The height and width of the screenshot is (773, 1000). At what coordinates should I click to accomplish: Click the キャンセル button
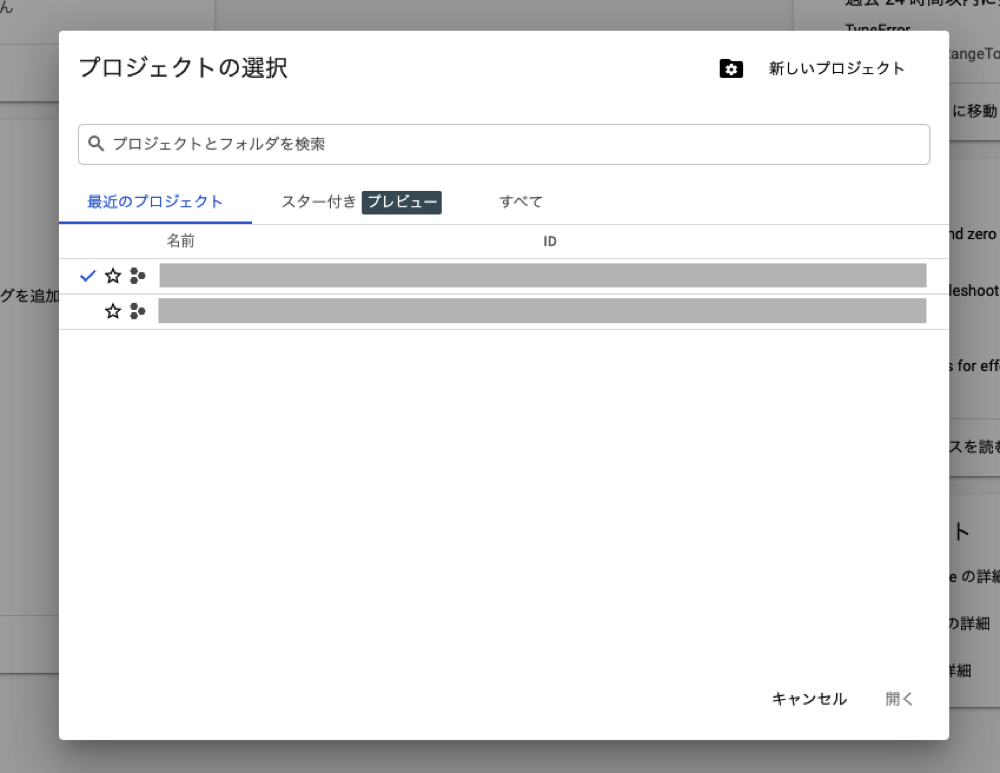(x=808, y=699)
